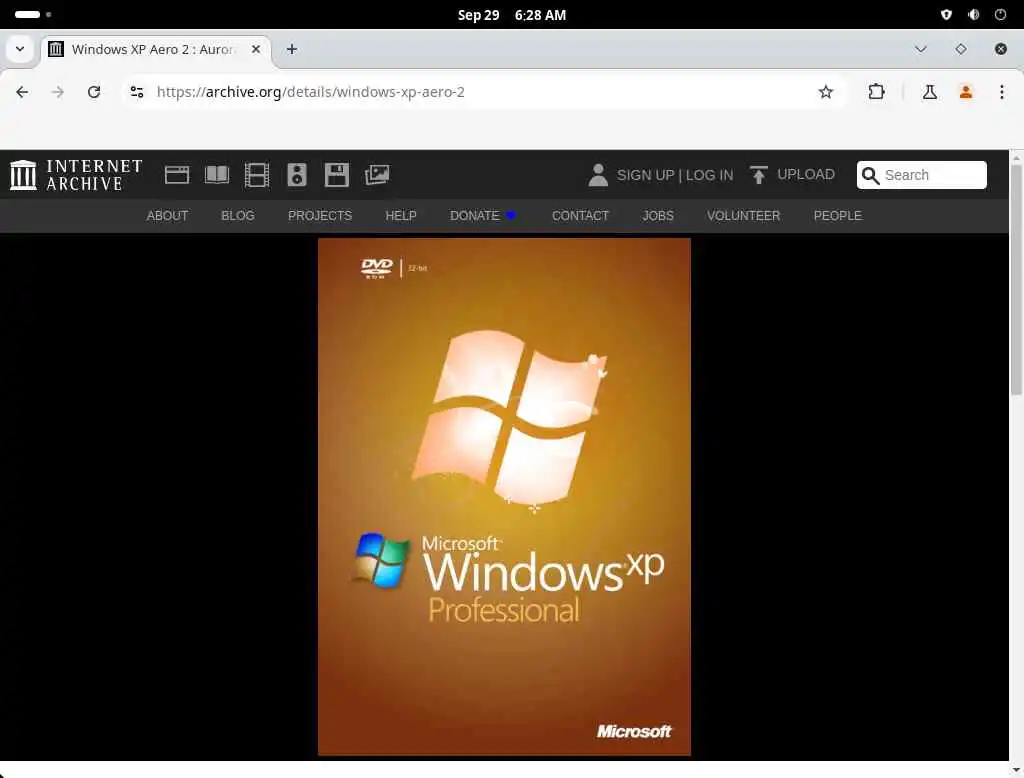Viewport: 1024px width, 778px height.
Task: Click the address bar URL
Action: click(x=311, y=92)
